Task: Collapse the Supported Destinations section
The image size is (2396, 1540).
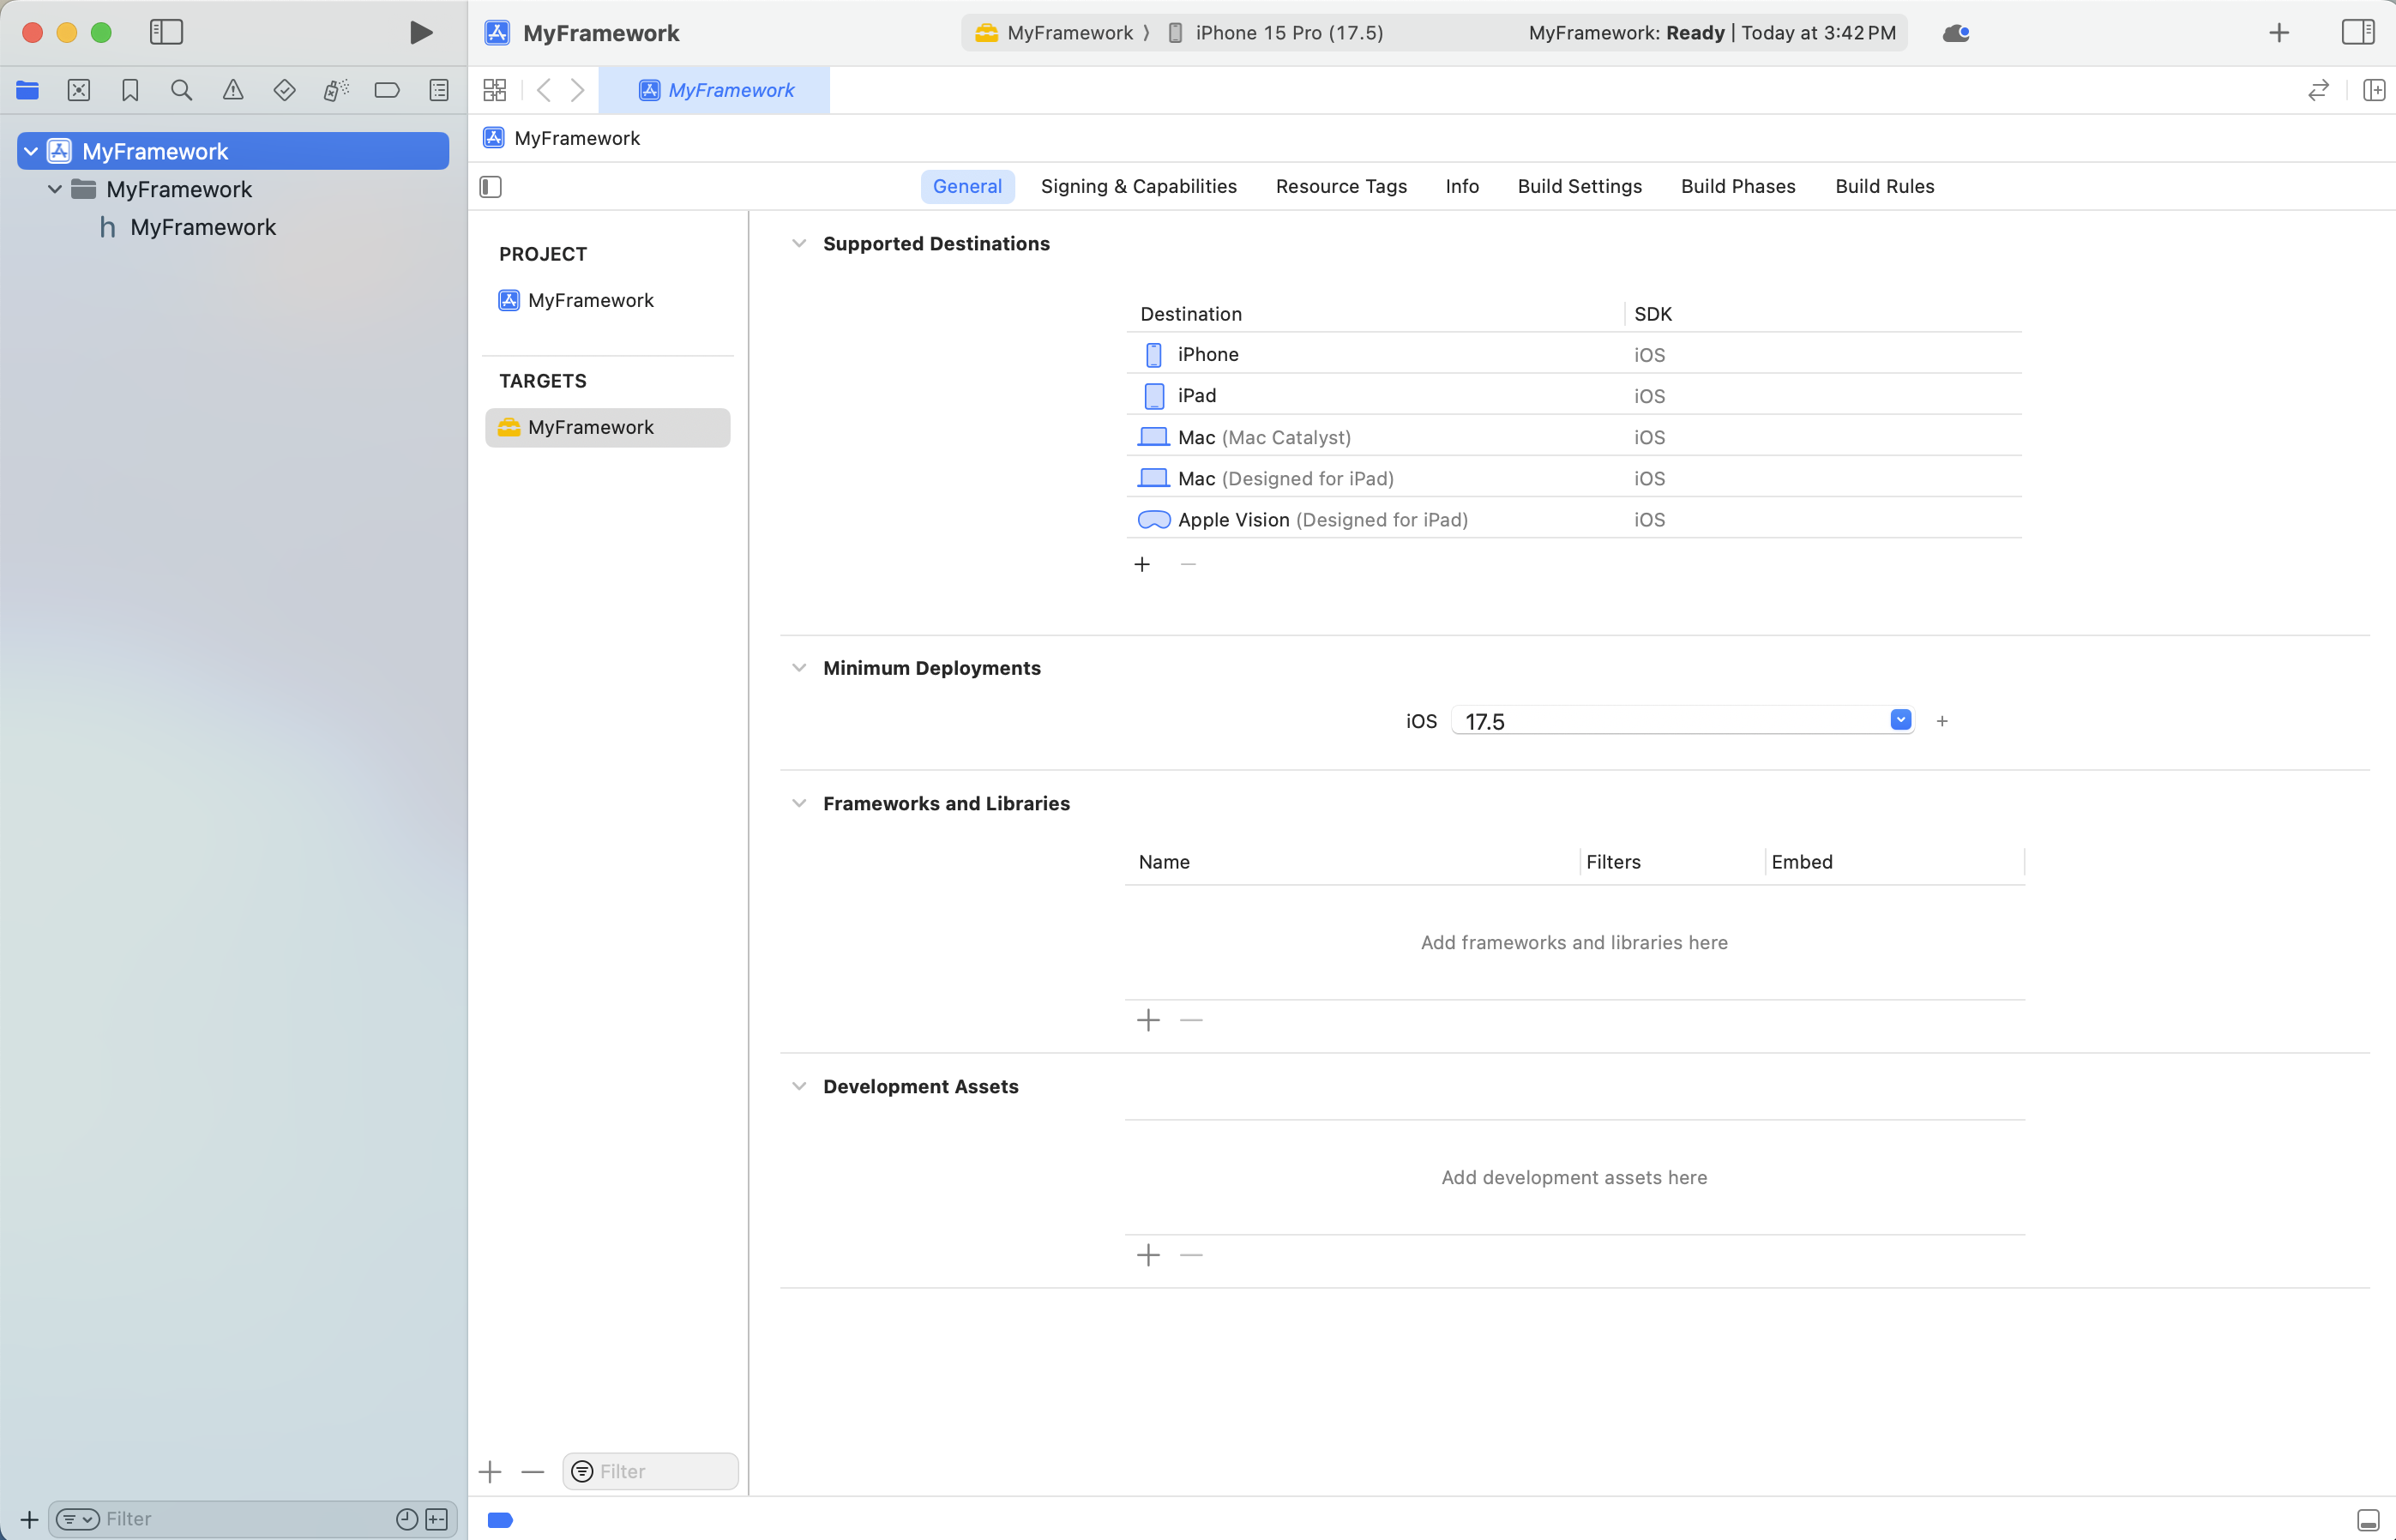Action: 799,244
